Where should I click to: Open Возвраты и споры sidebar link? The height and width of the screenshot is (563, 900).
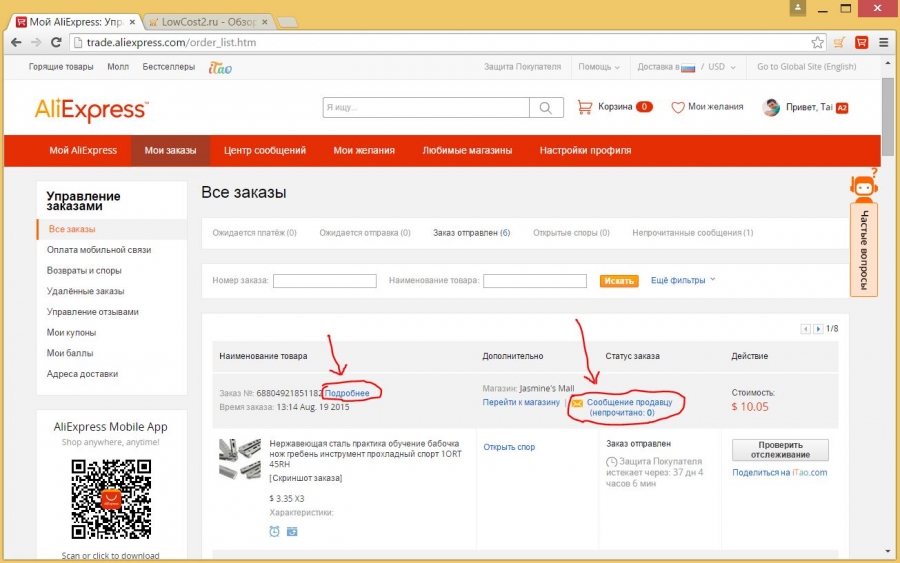pos(84,270)
